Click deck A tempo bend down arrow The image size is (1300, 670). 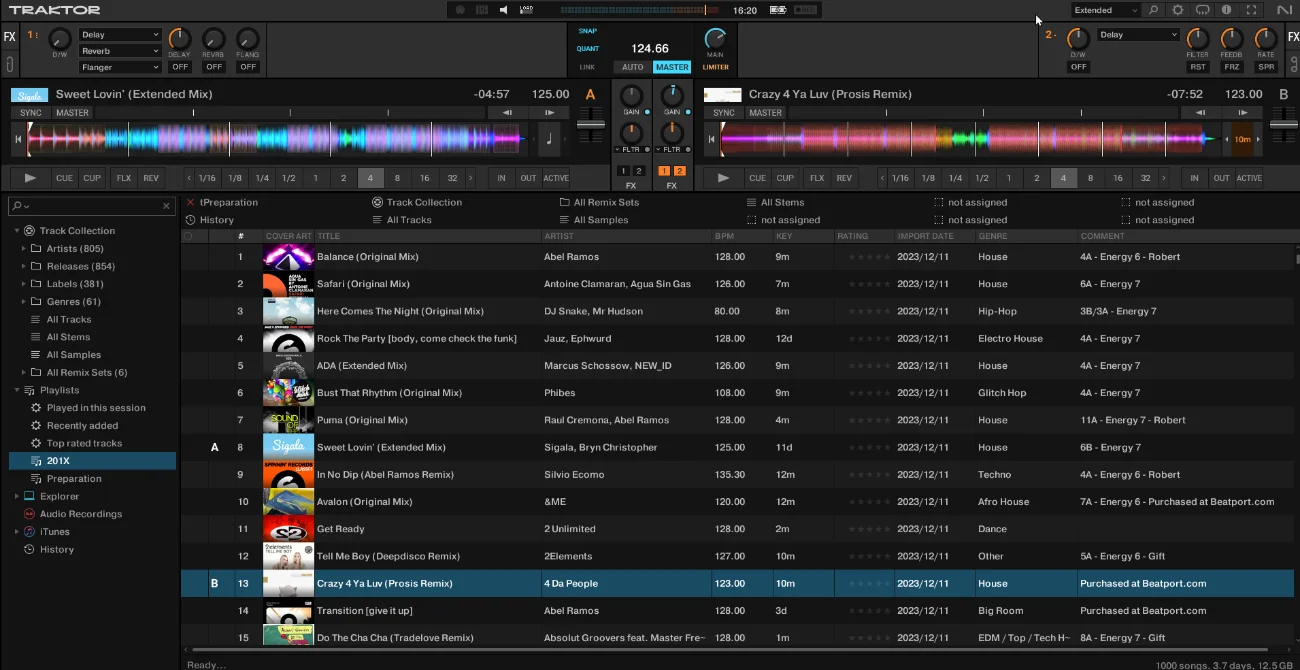[x=507, y=113]
